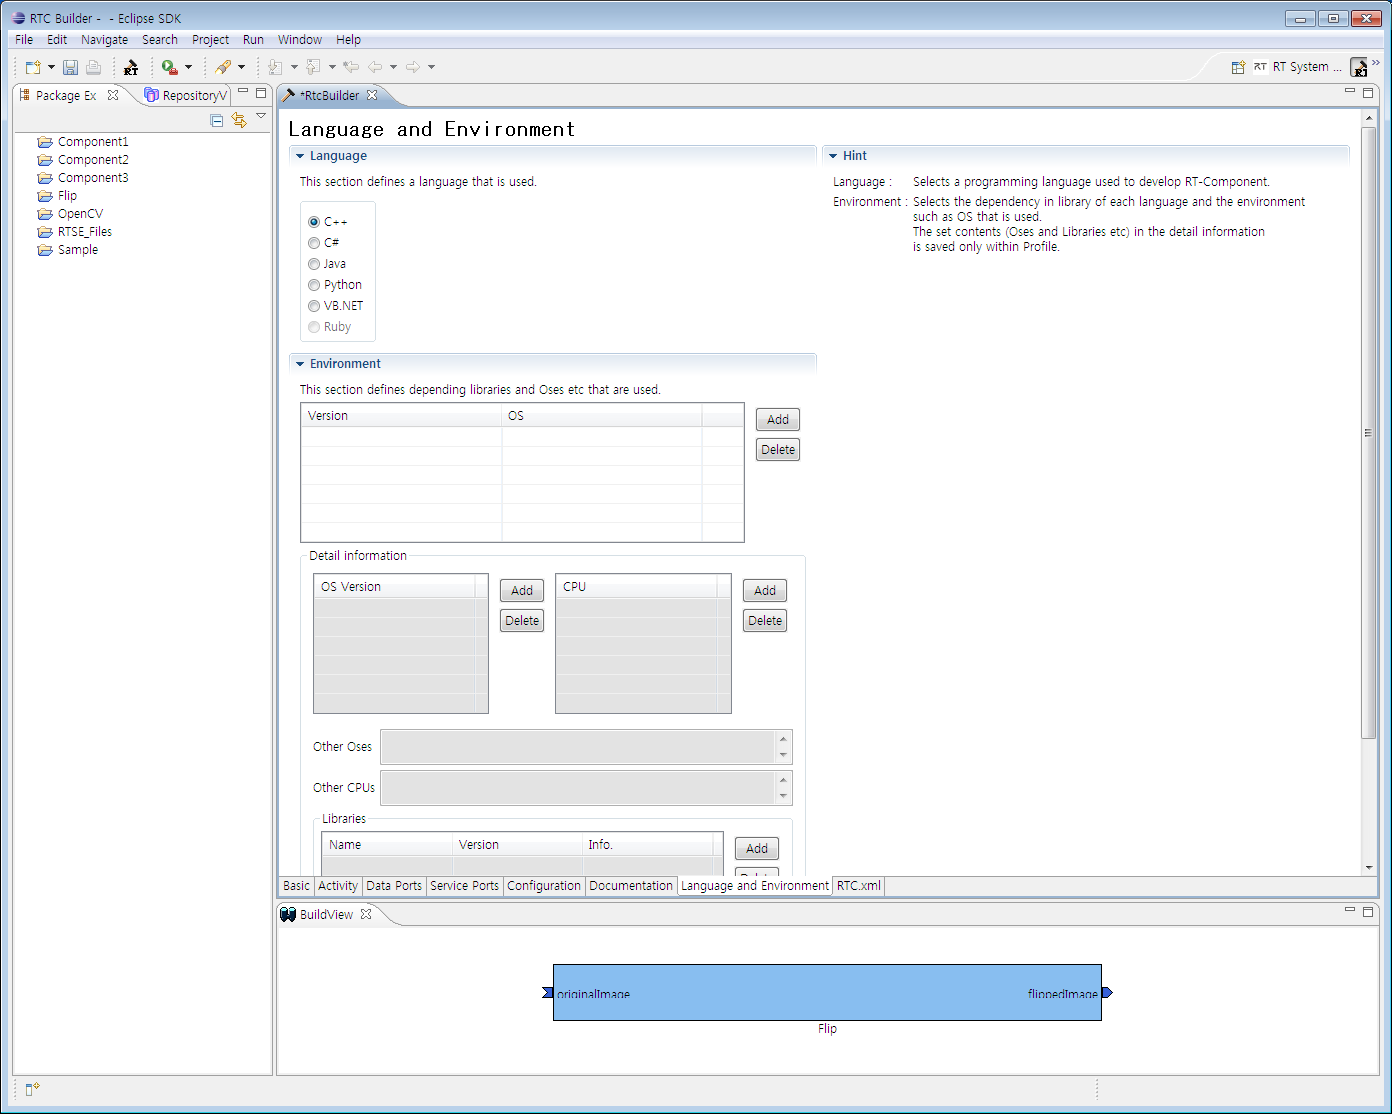This screenshot has height=1114, width=1392.
Task: Open the Previous Annotation dropdown arrow
Action: 332,67
